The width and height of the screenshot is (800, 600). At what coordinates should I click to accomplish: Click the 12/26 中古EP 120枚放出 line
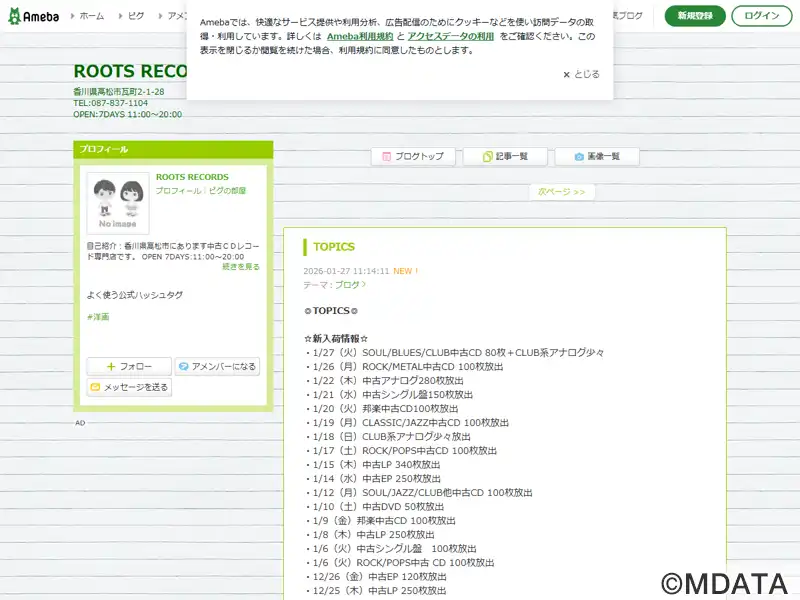377,577
